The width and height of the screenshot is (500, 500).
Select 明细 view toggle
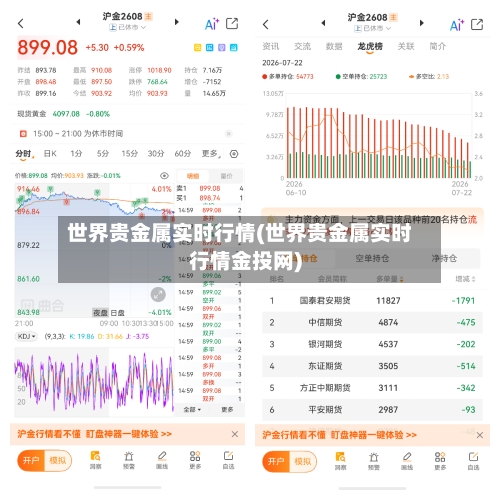(193, 176)
